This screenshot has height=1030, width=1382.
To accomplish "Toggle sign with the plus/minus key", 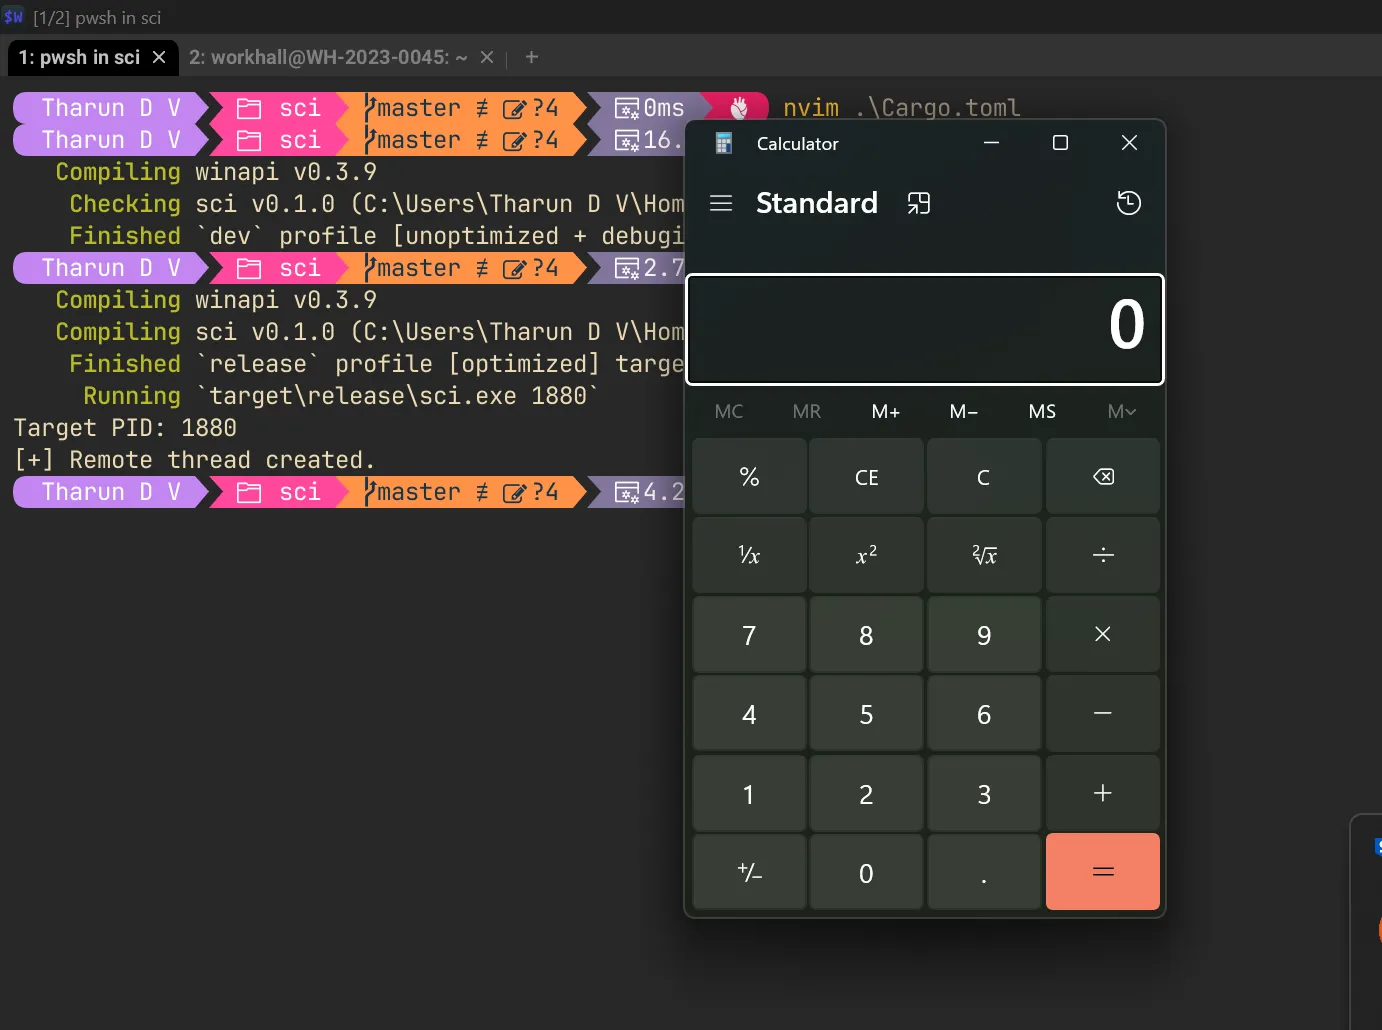I will pyautogui.click(x=749, y=873).
